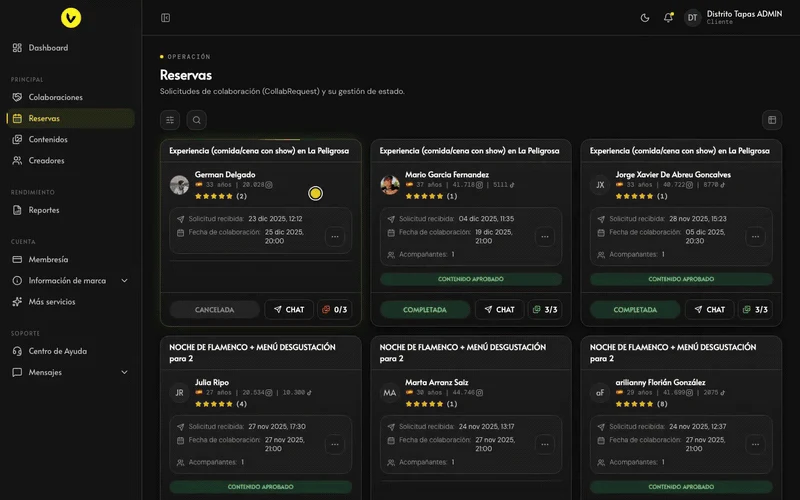Click the yellow V logo in sidebar
This screenshot has width=800, height=500.
(x=71, y=18)
